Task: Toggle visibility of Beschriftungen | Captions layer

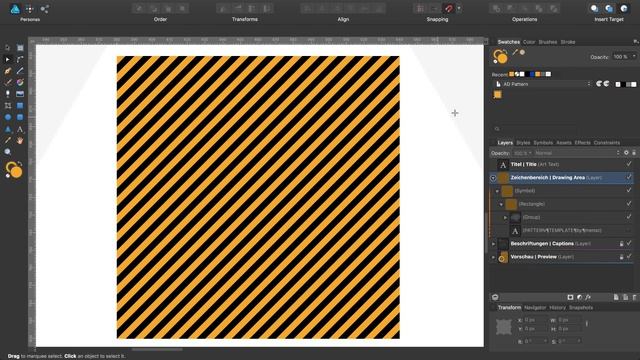Action: pyautogui.click(x=629, y=243)
